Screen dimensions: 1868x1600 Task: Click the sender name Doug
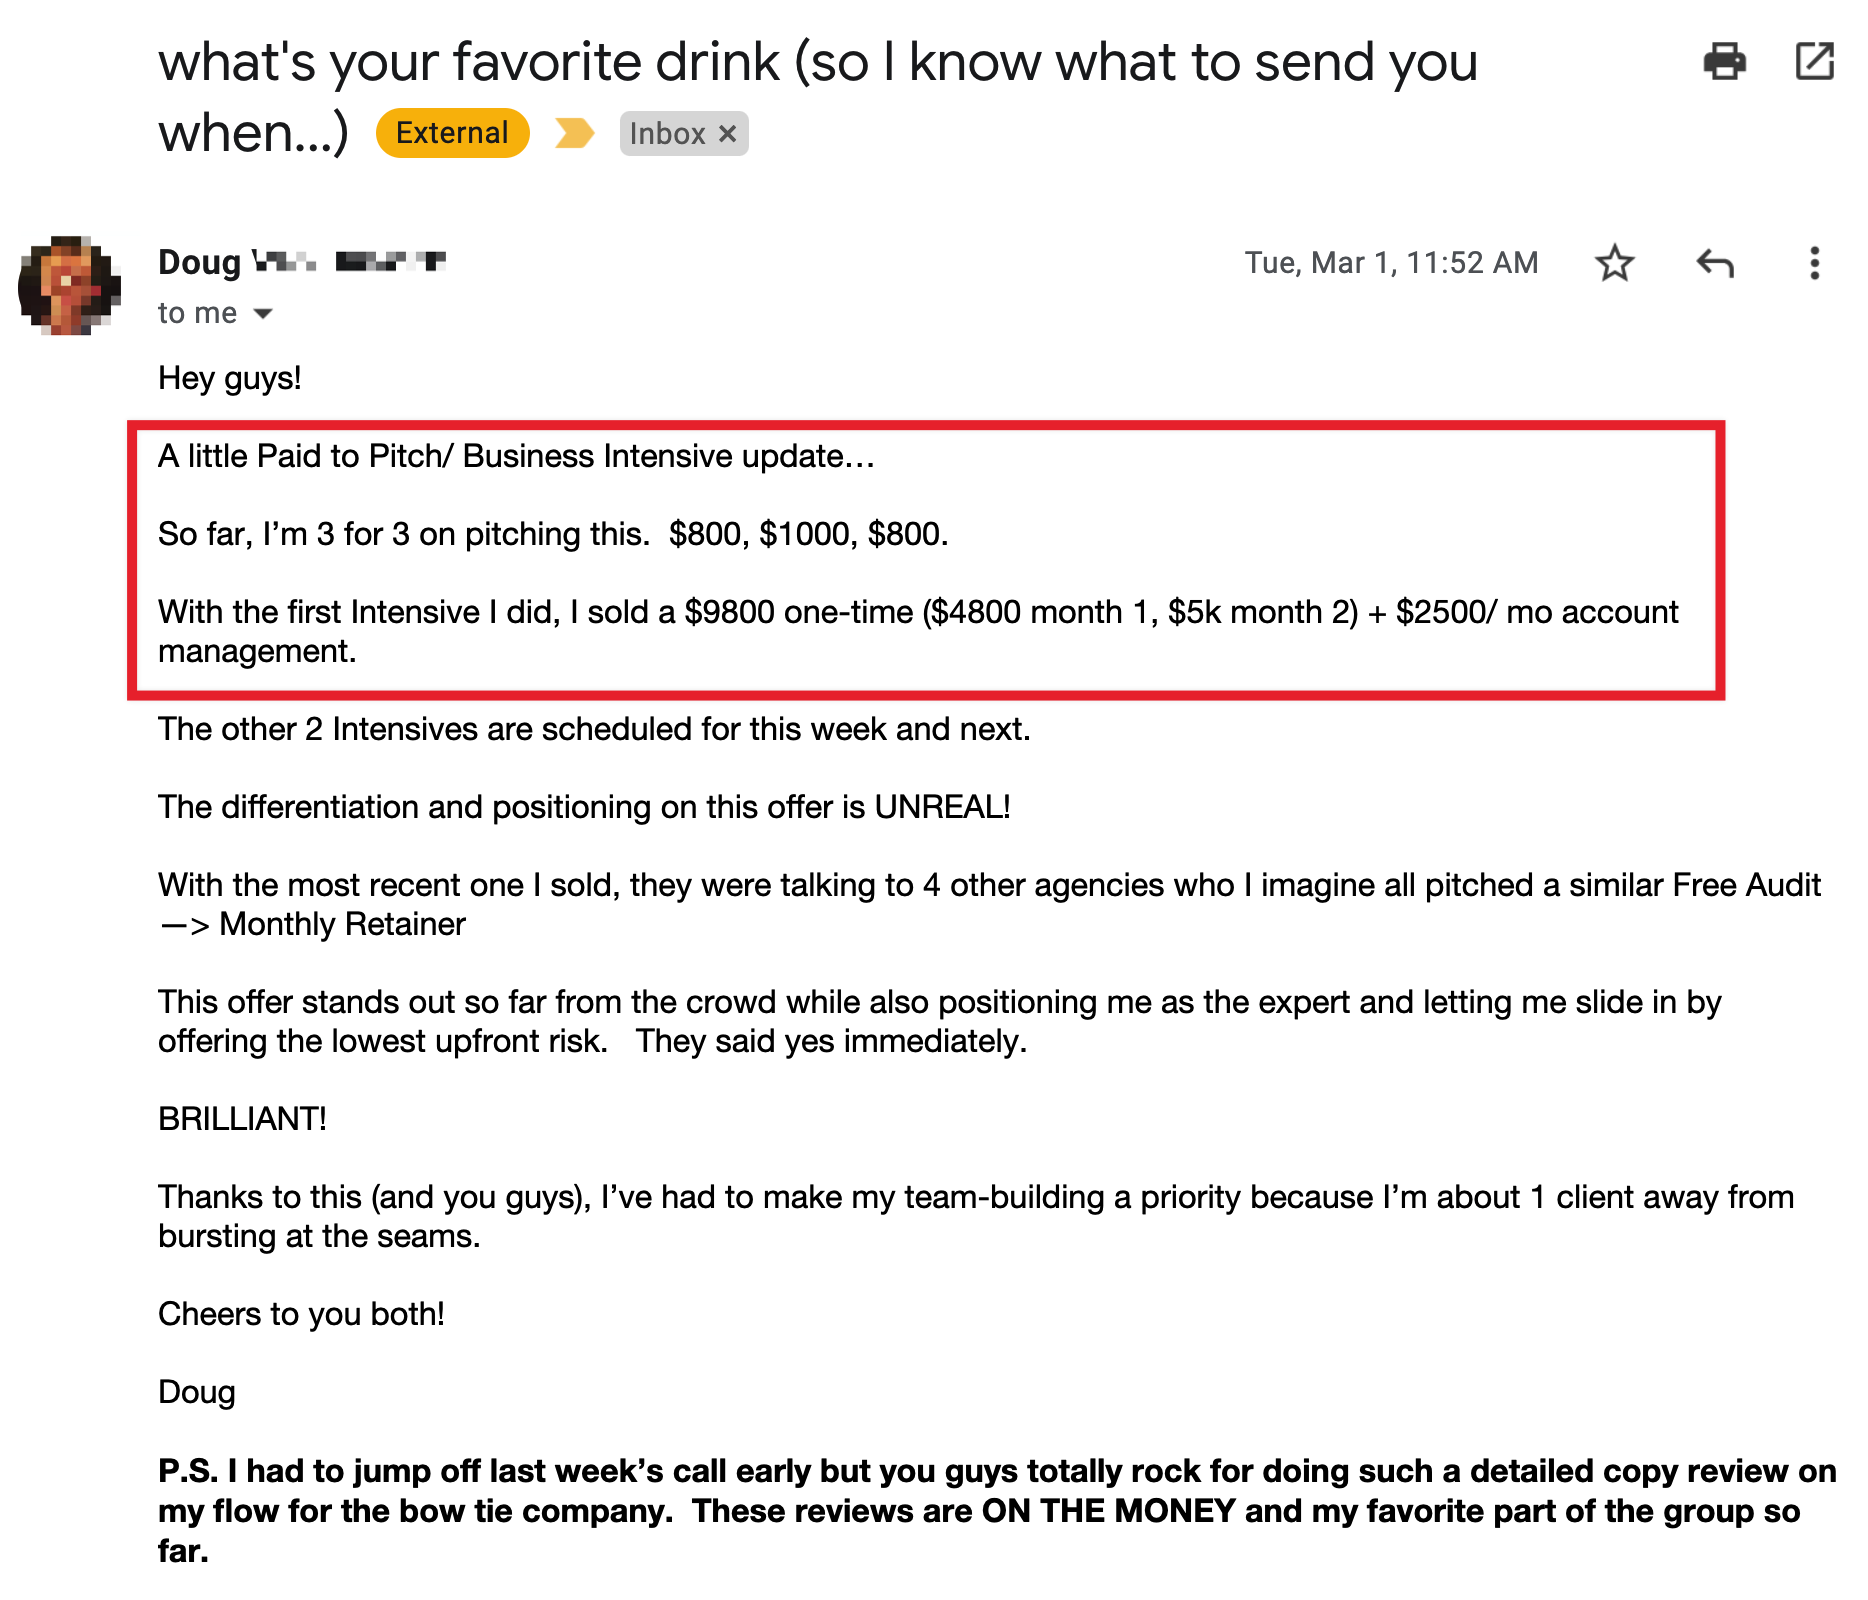(x=199, y=262)
